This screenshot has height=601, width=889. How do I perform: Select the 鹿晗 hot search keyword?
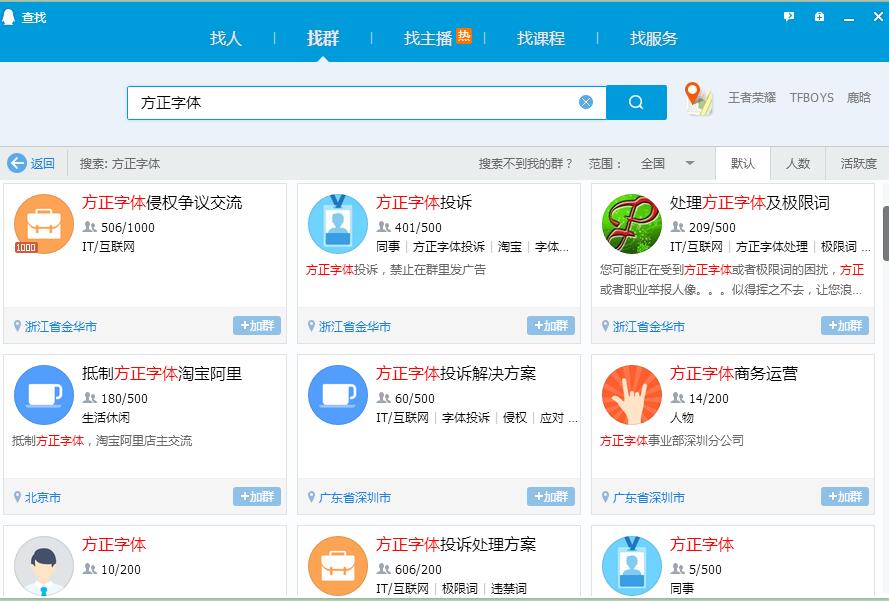(858, 98)
